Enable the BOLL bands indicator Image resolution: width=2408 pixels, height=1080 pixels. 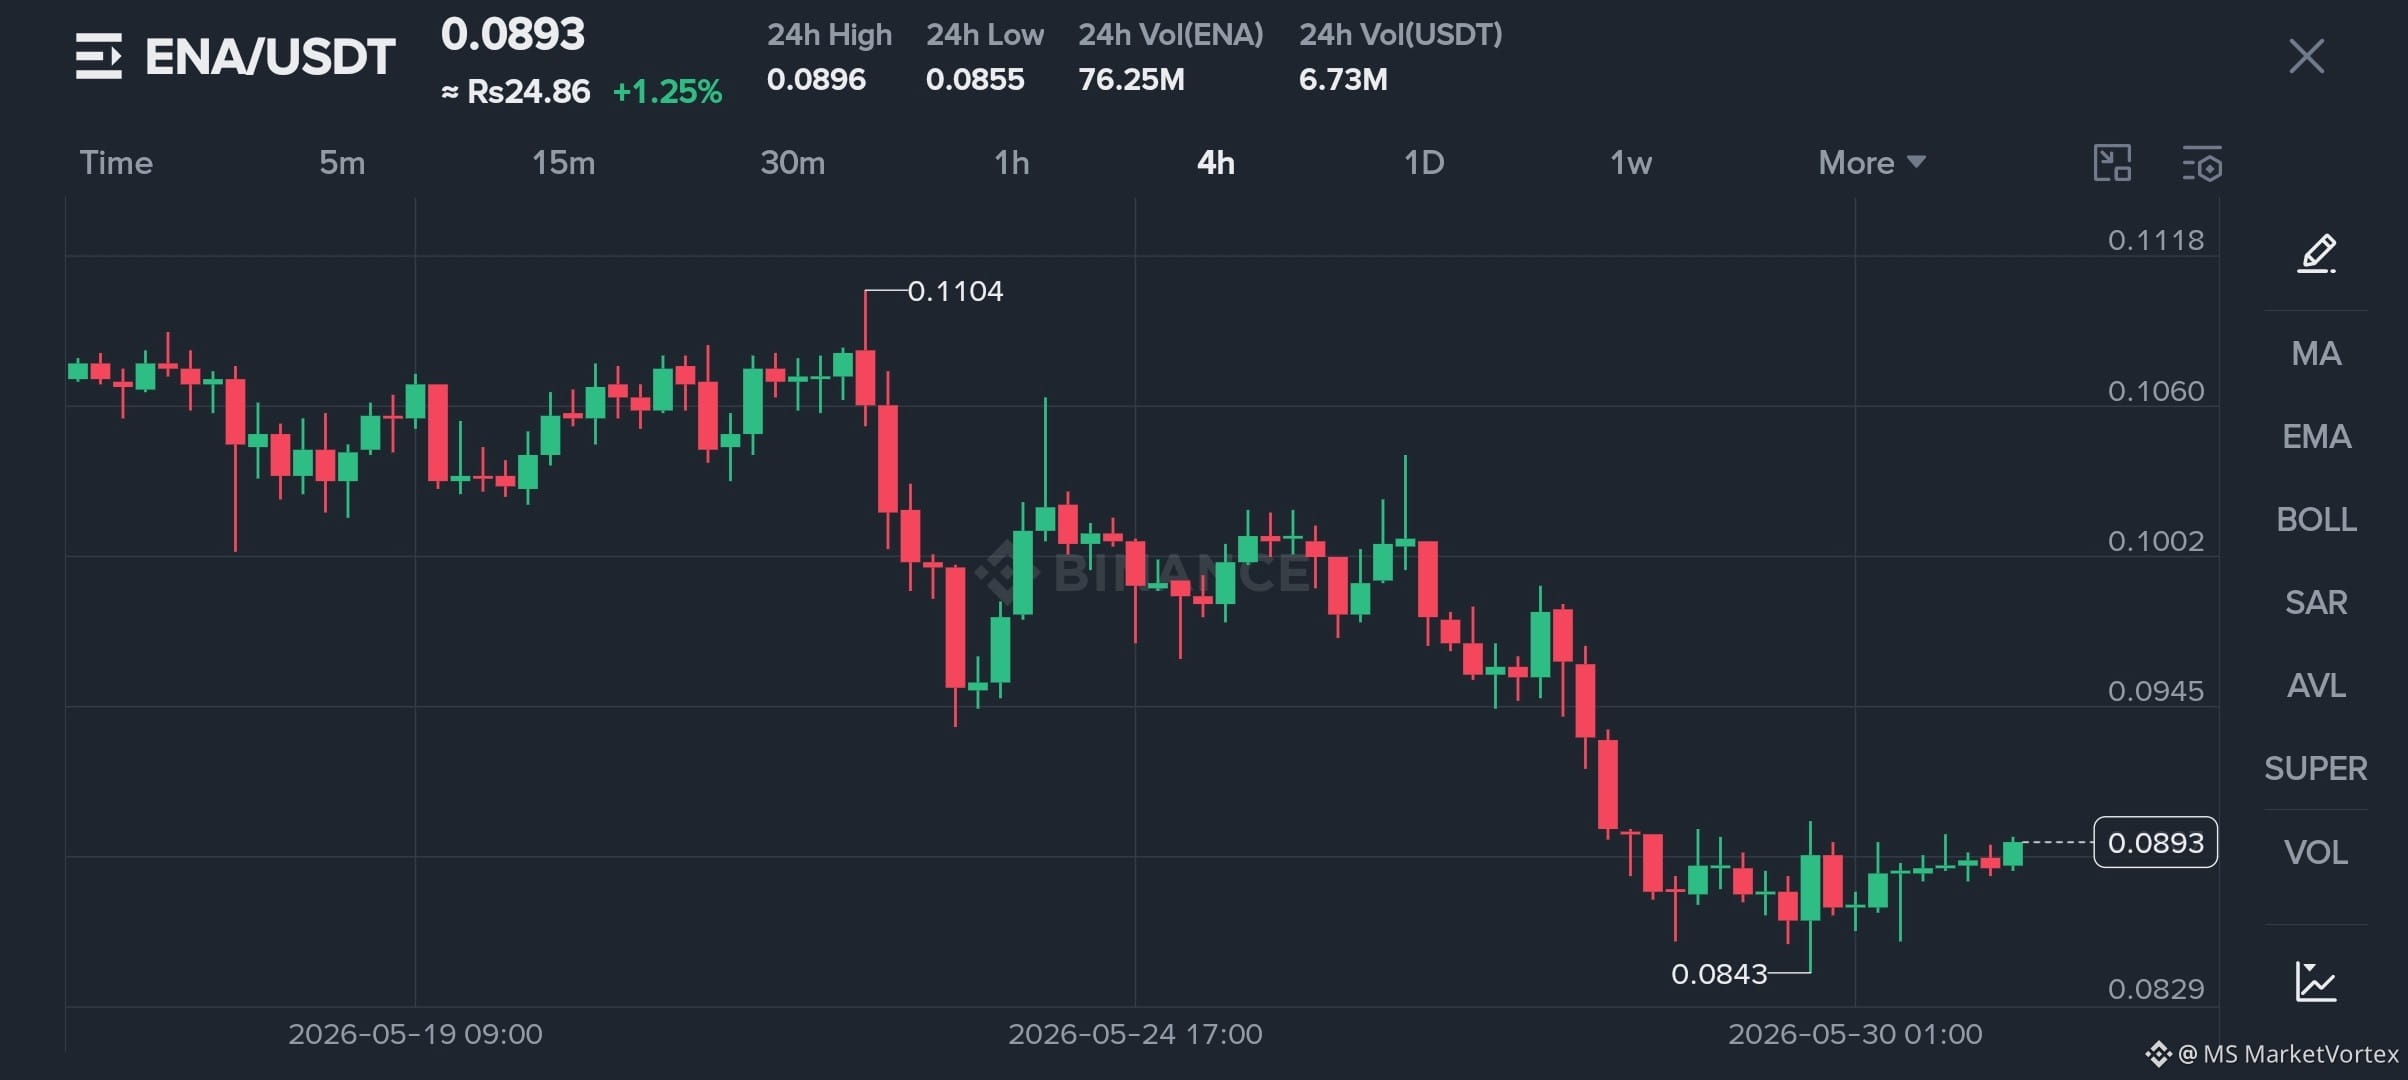(x=2316, y=519)
